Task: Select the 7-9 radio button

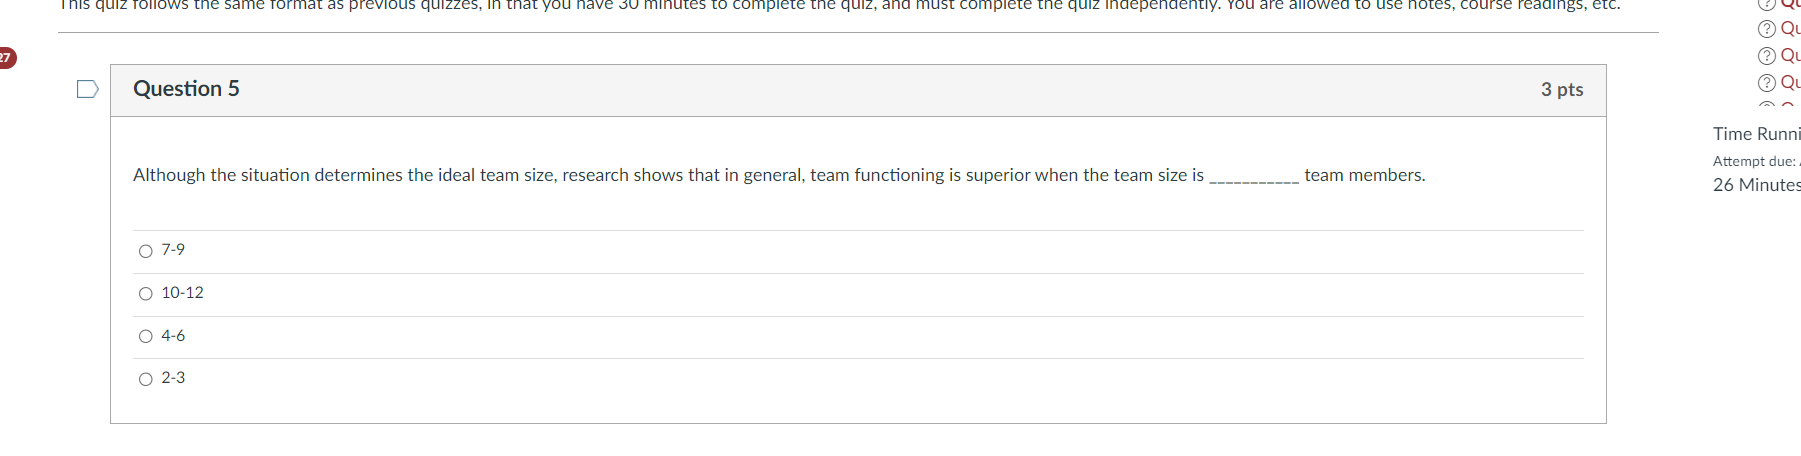Action: [x=146, y=251]
